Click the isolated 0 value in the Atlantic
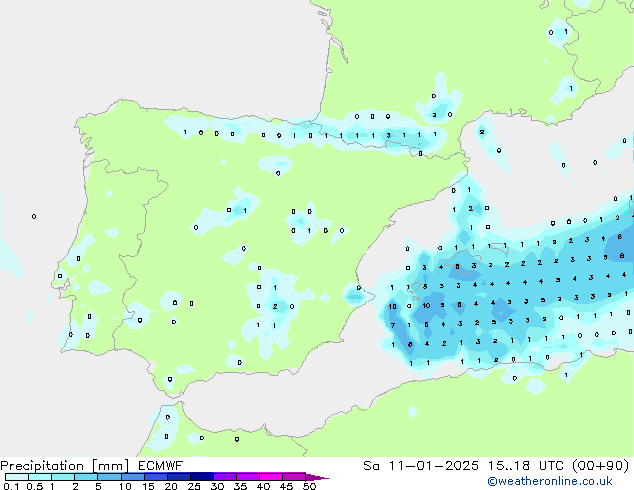 (x=34, y=216)
